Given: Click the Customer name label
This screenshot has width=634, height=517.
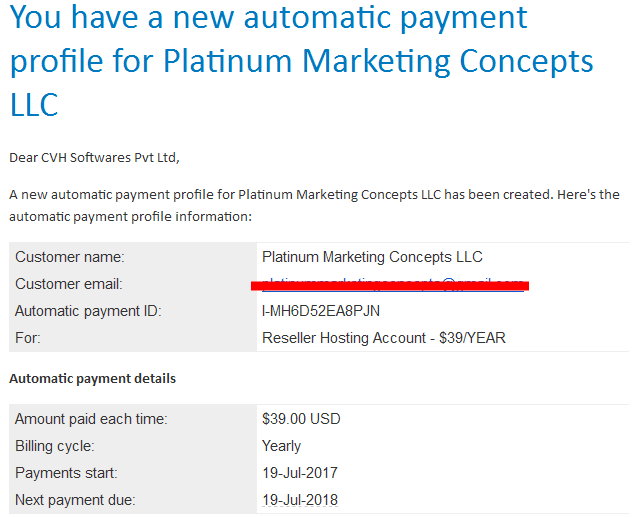Looking at the screenshot, I should pyautogui.click(x=70, y=257).
